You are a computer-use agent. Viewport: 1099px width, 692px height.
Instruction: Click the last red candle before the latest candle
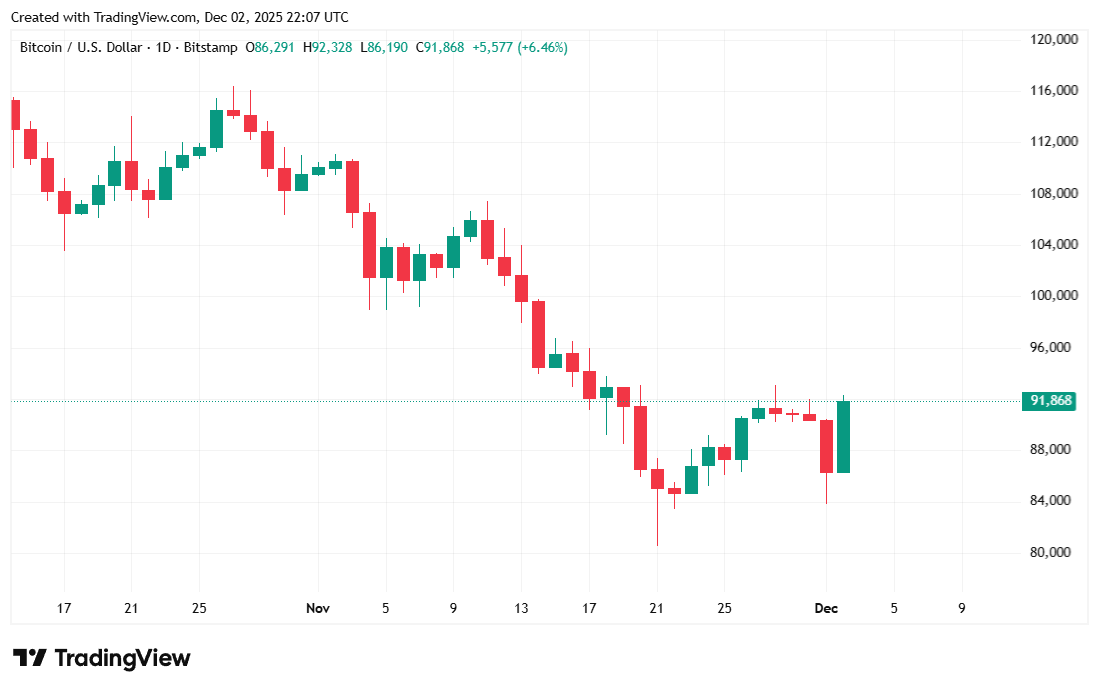tap(827, 446)
